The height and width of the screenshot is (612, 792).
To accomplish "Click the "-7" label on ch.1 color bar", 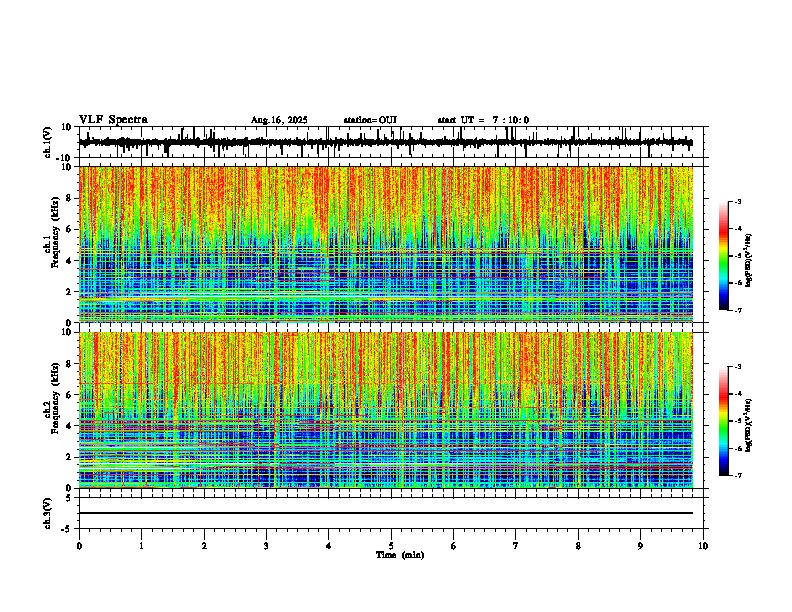I will (x=737, y=310).
